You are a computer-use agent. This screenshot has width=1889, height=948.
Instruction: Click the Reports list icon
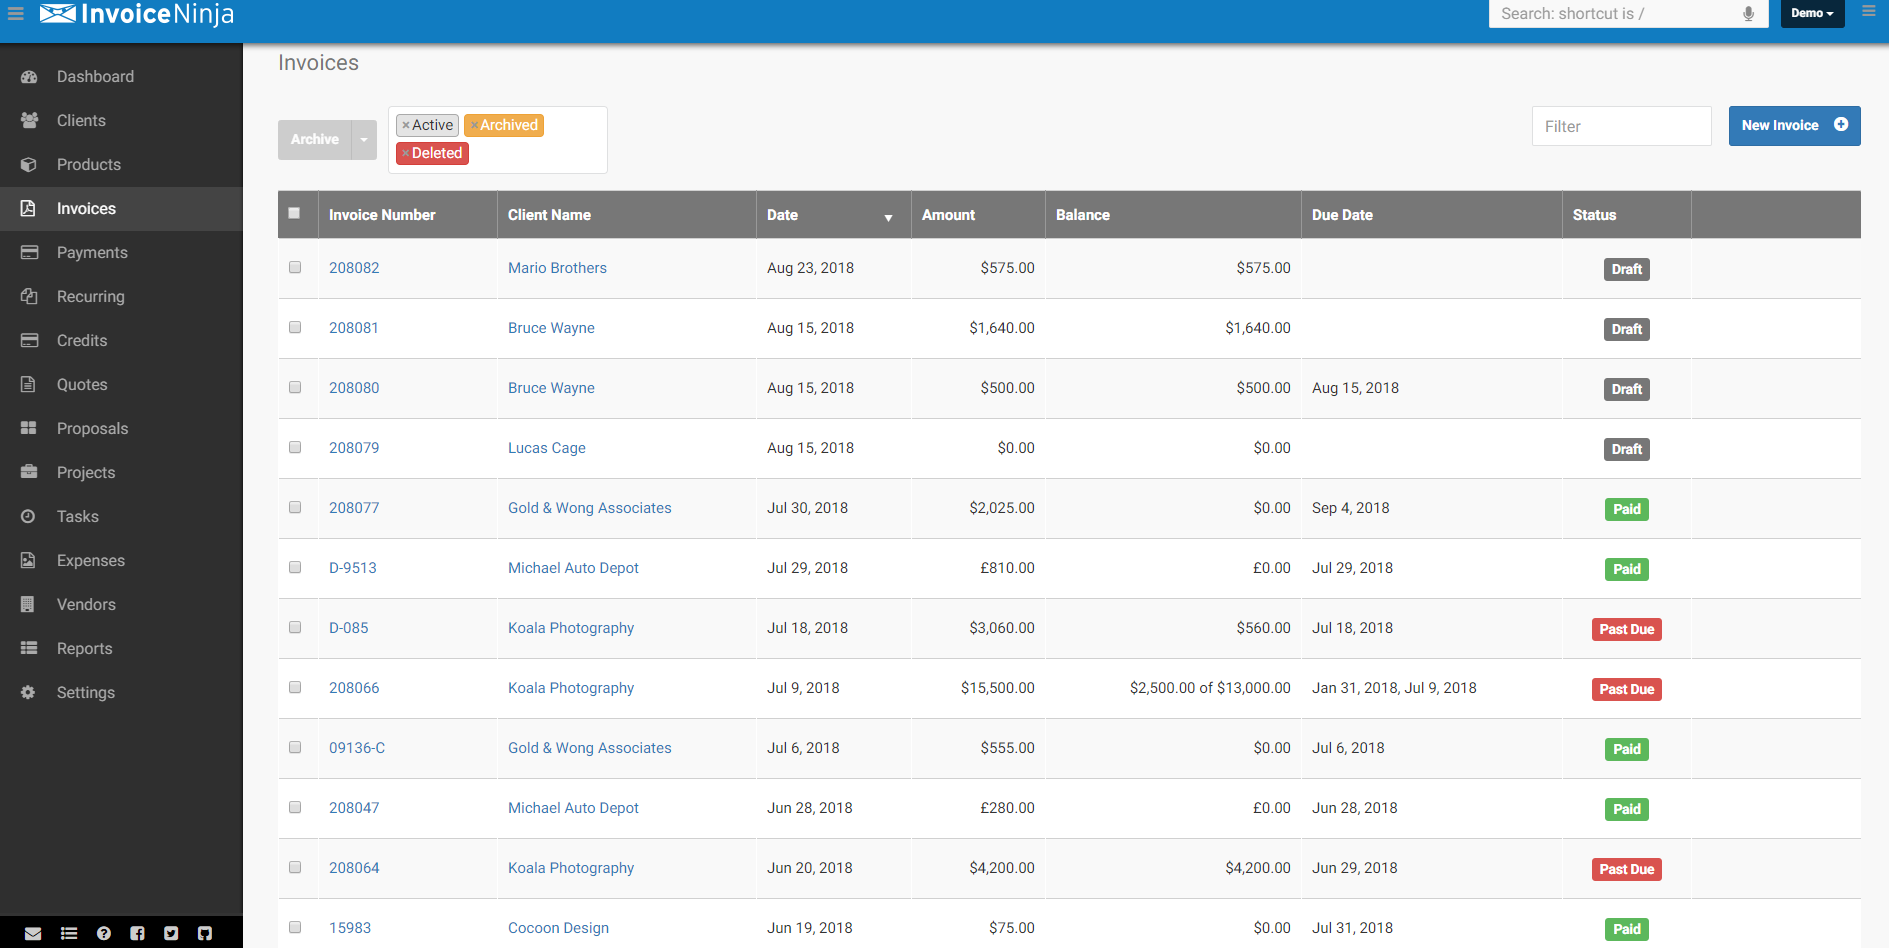click(x=29, y=649)
